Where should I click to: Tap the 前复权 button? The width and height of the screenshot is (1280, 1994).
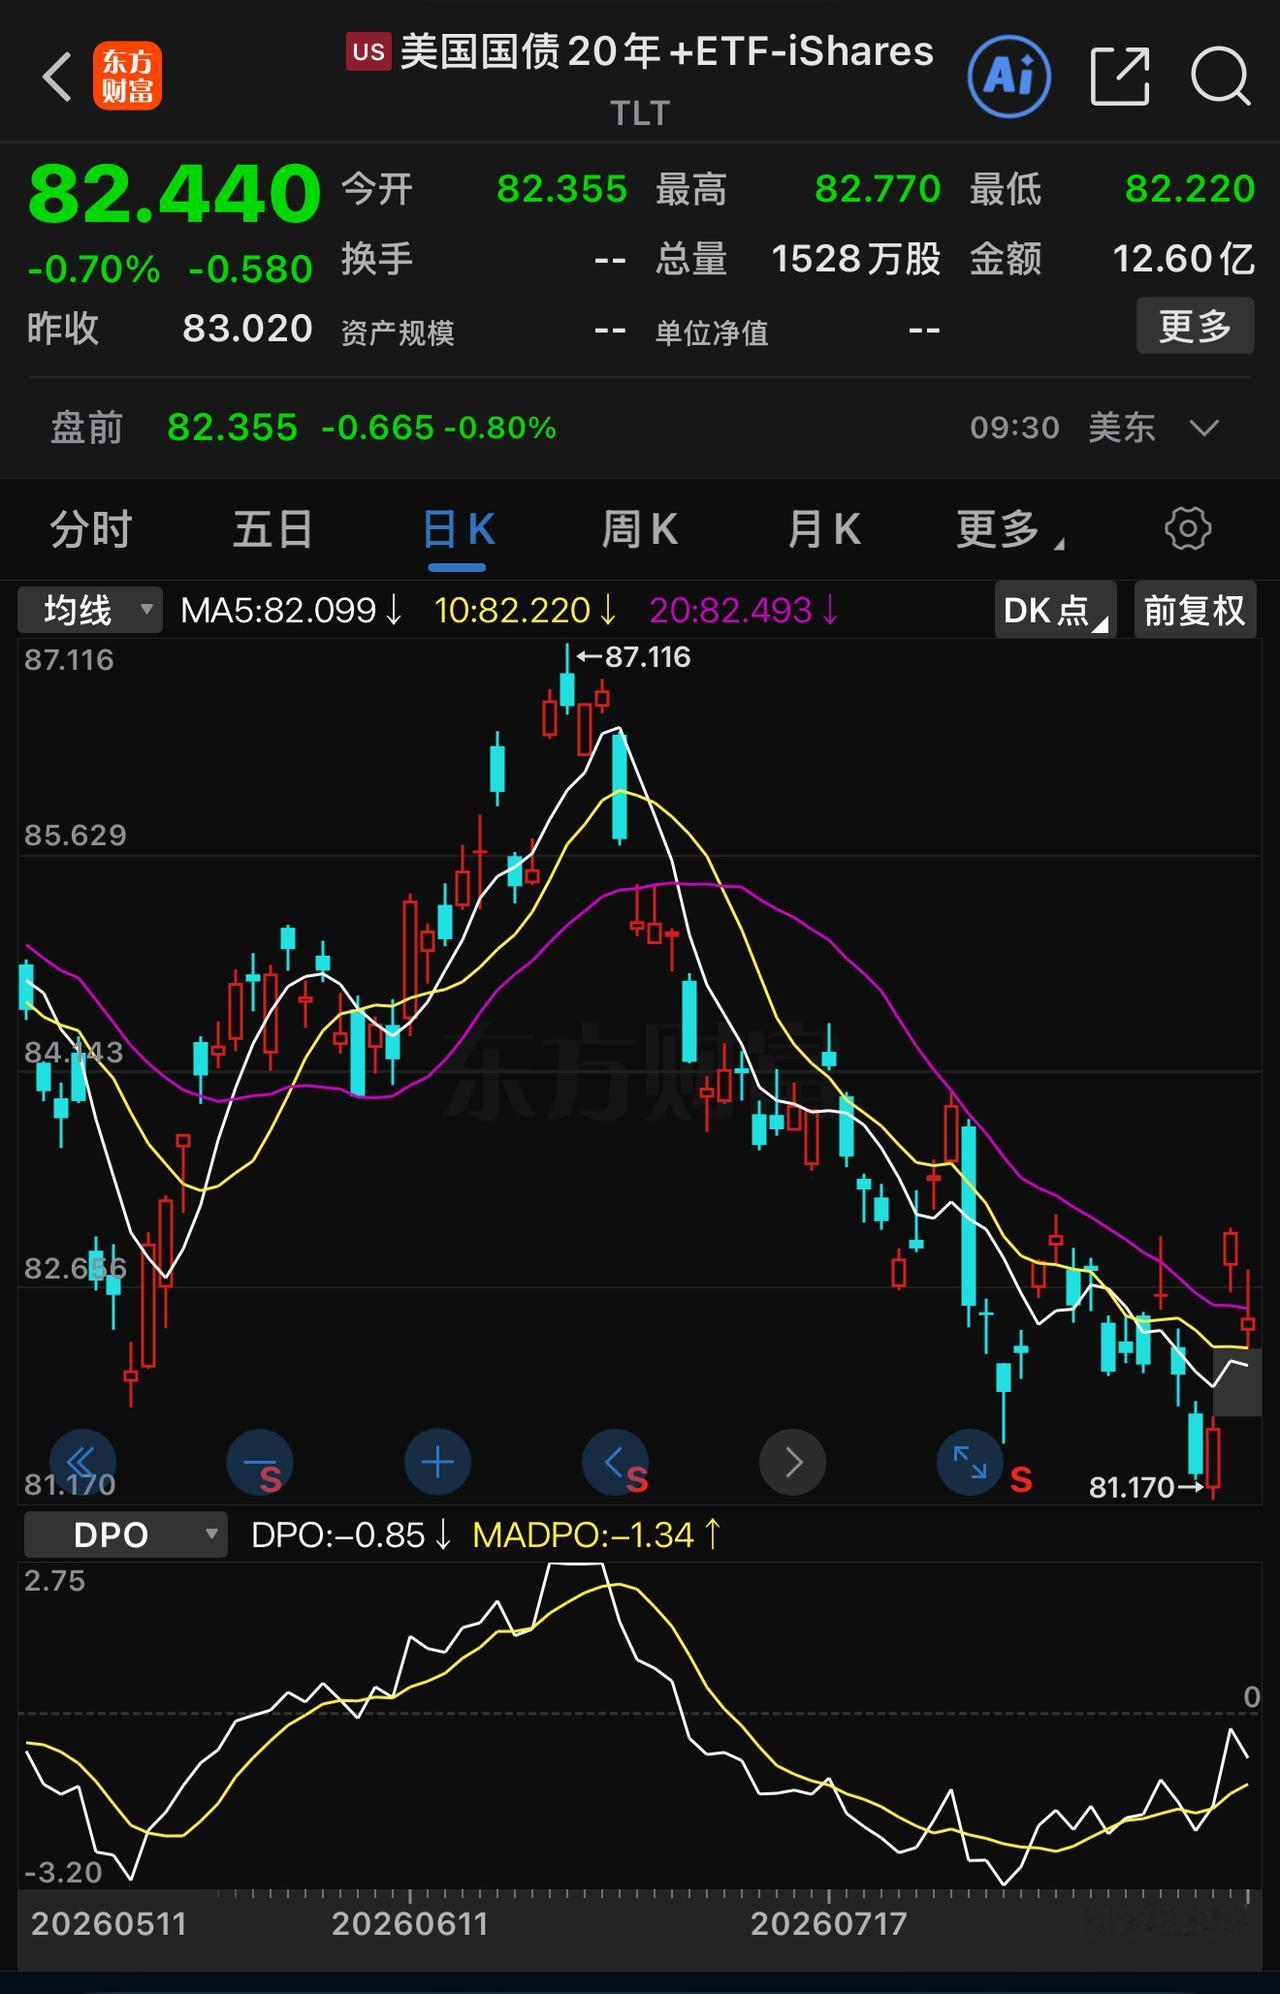pyautogui.click(x=1195, y=610)
